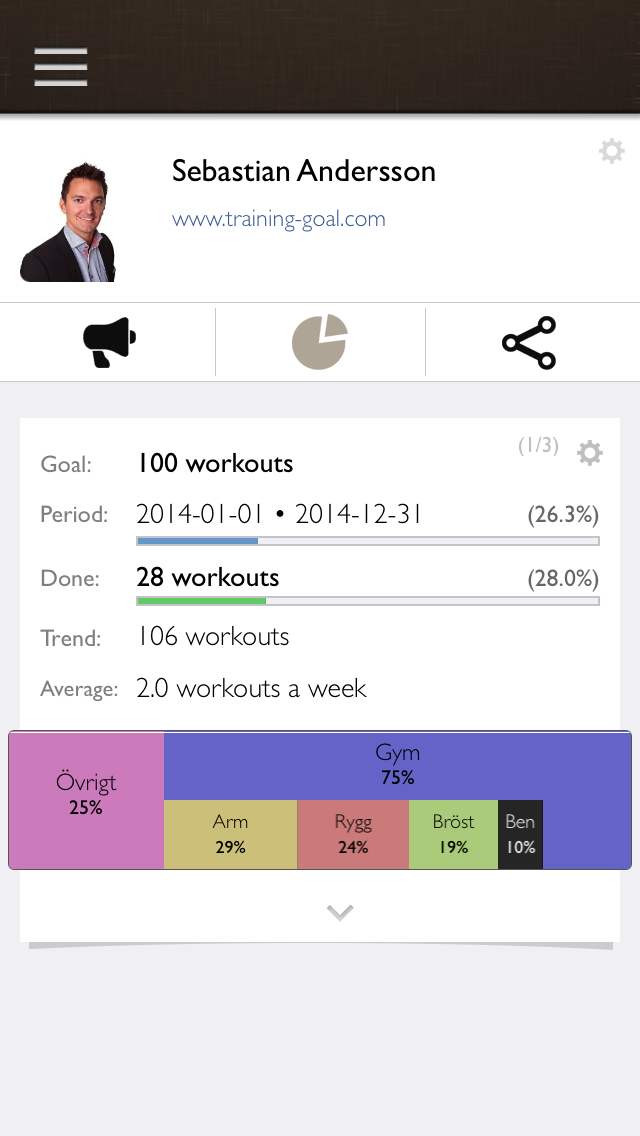Screen dimensions: 640x1136
Task: Select the Gym 75% block
Action: click(x=397, y=765)
